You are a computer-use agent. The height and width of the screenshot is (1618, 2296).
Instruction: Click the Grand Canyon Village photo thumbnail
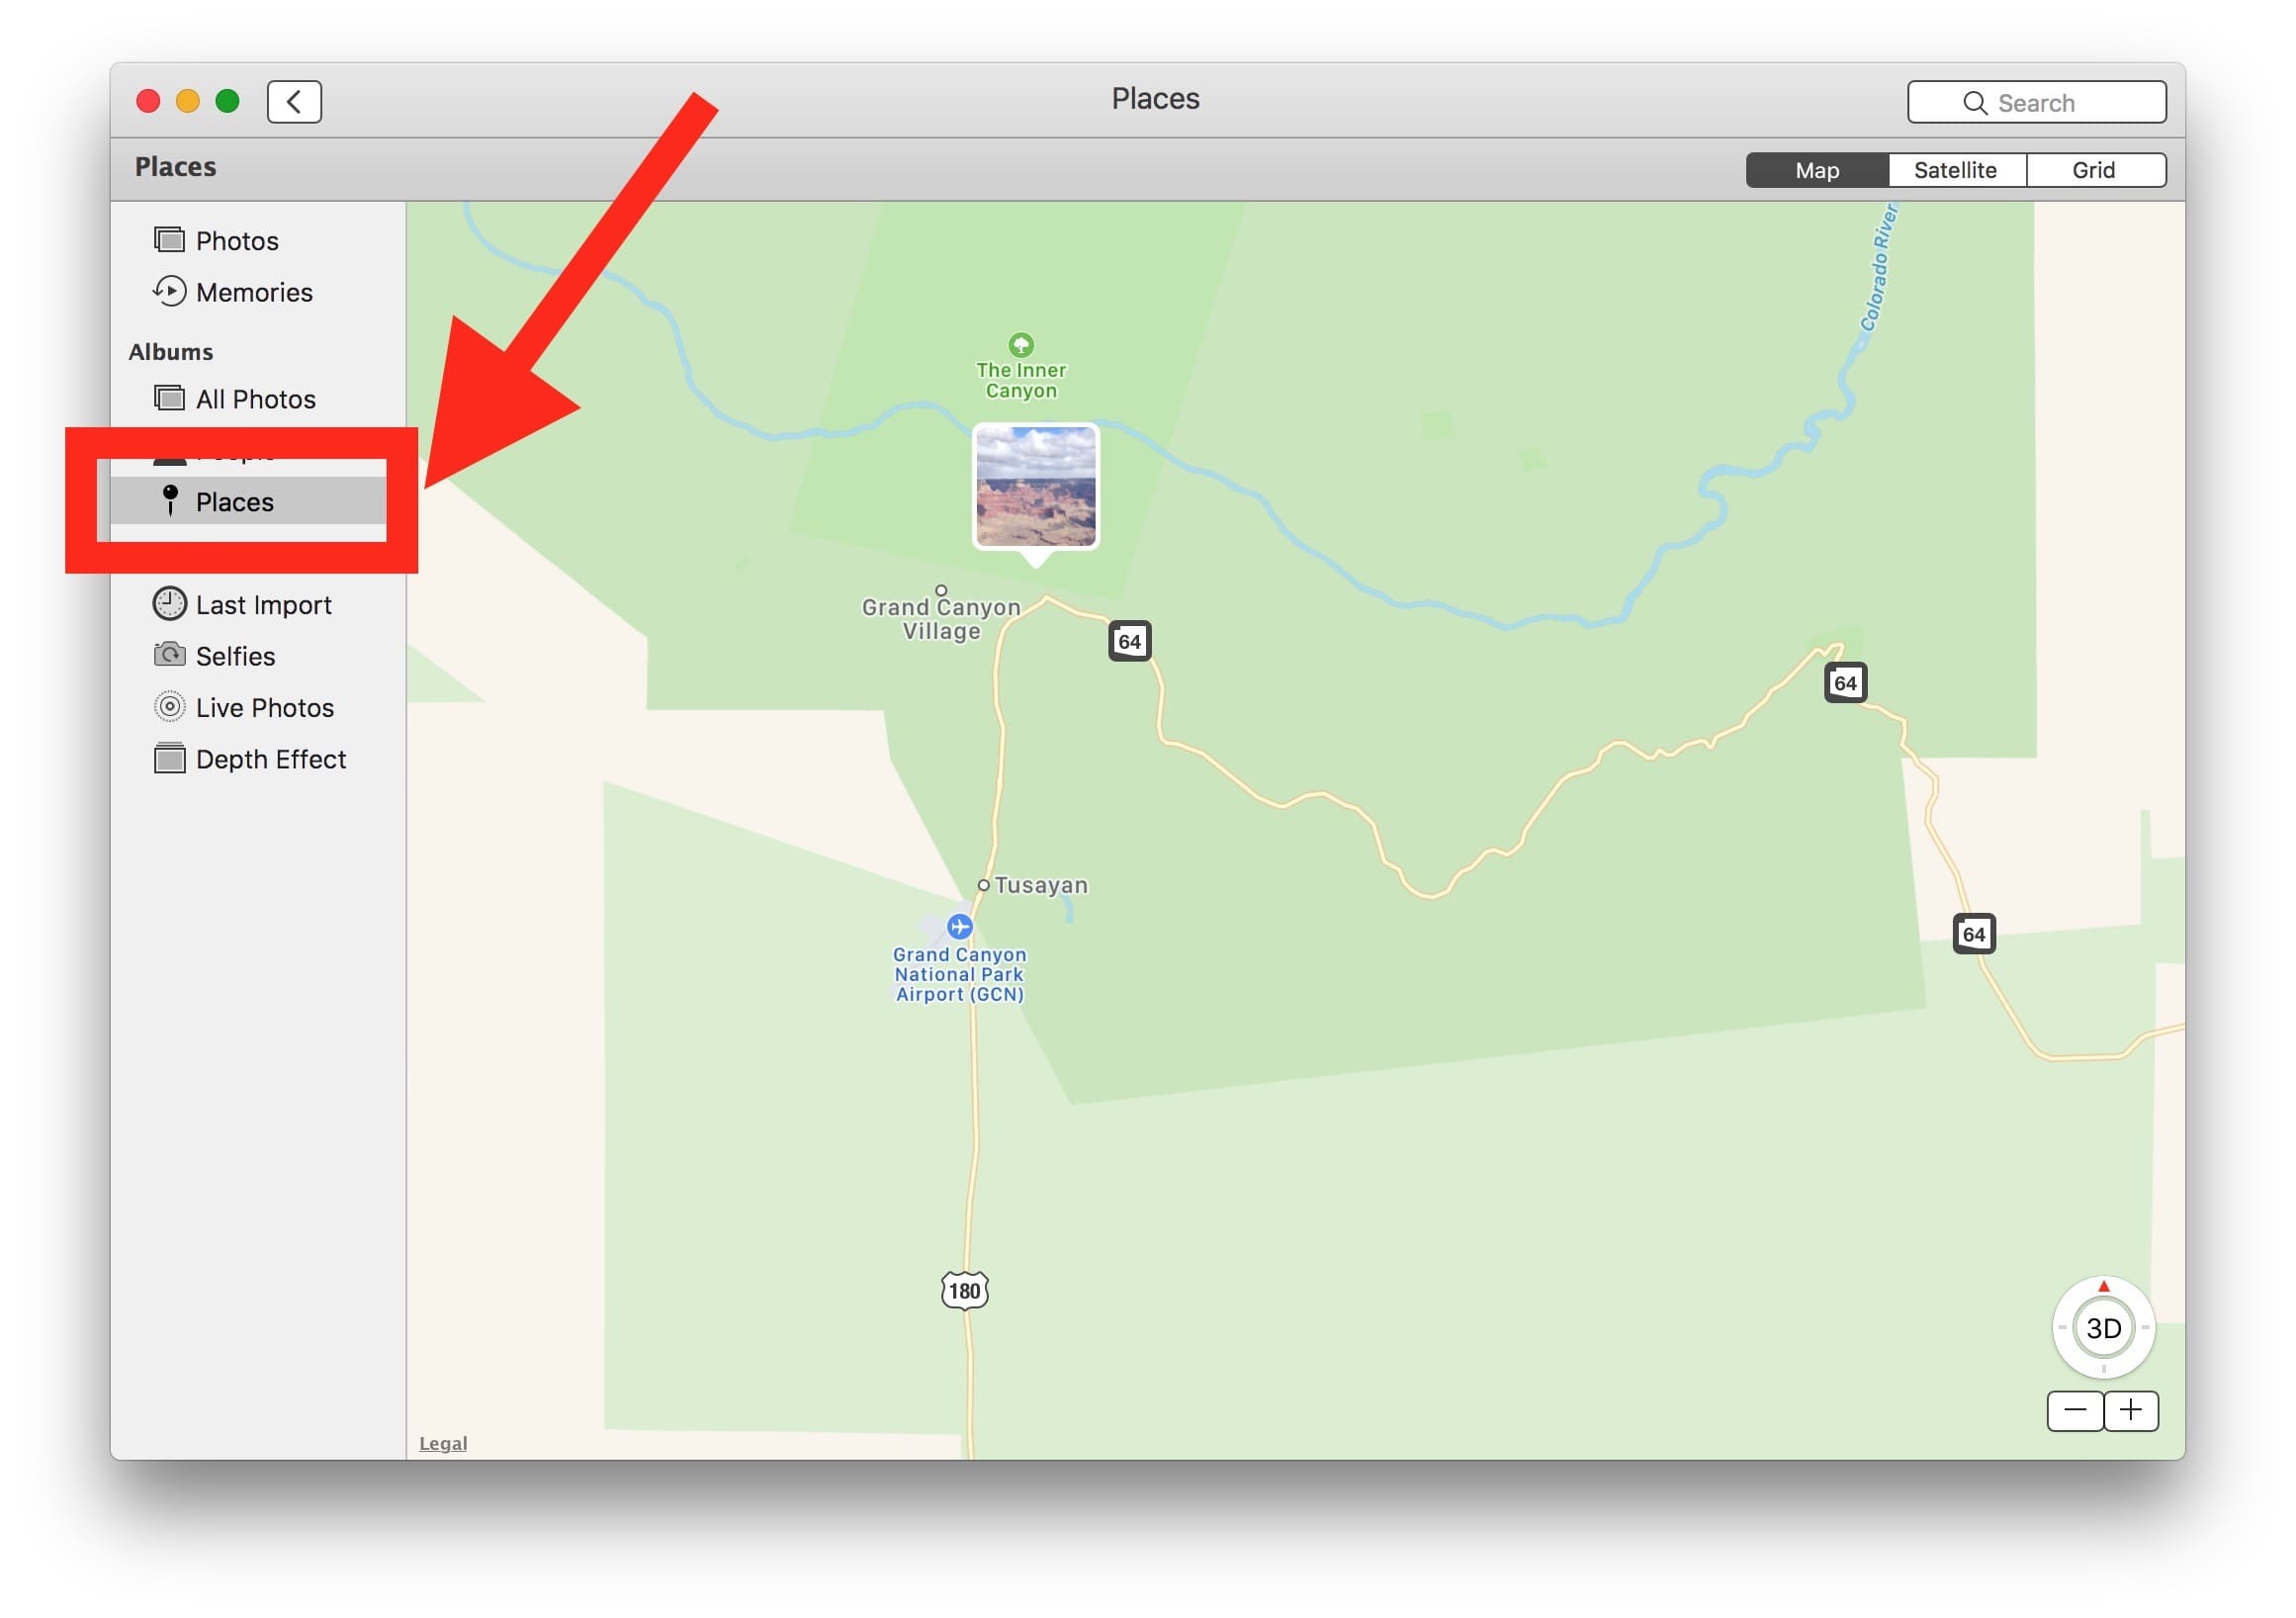[1034, 489]
